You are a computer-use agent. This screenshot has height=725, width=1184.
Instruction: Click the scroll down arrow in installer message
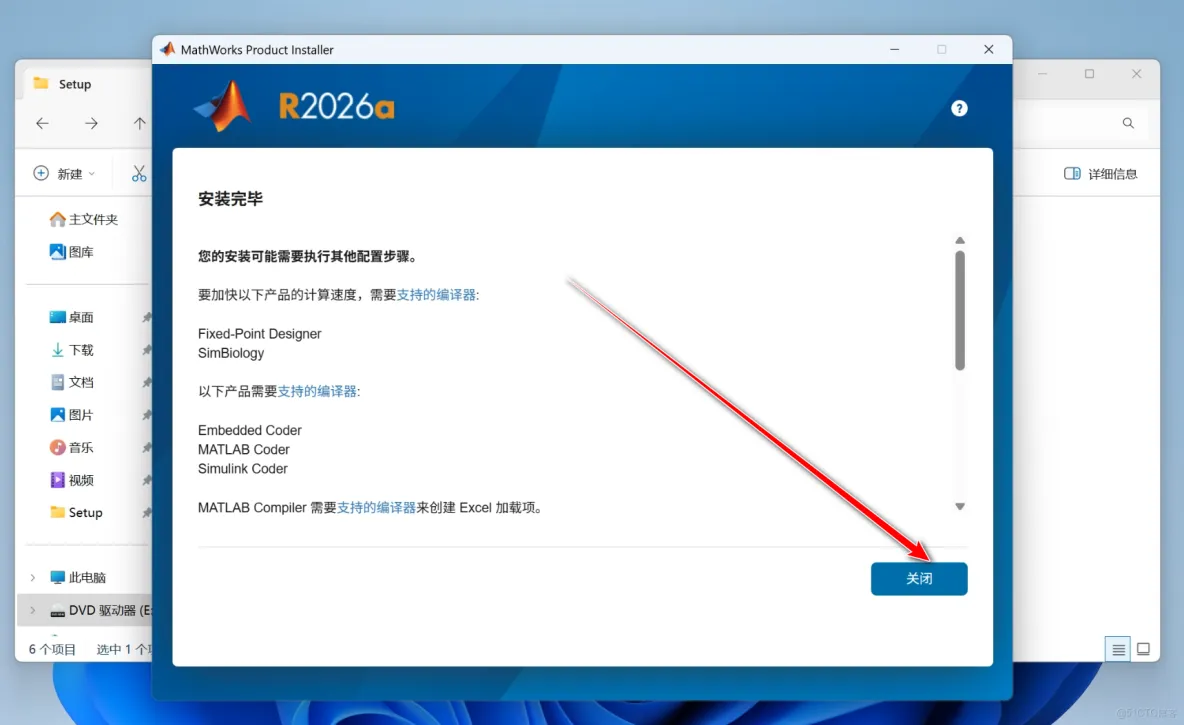point(960,507)
